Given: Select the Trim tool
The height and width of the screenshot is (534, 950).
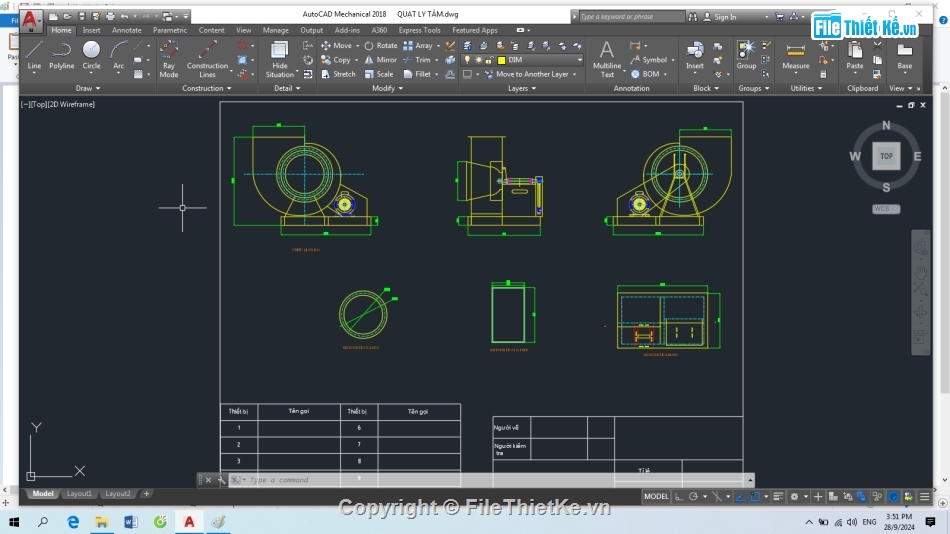Looking at the screenshot, I should point(417,60).
